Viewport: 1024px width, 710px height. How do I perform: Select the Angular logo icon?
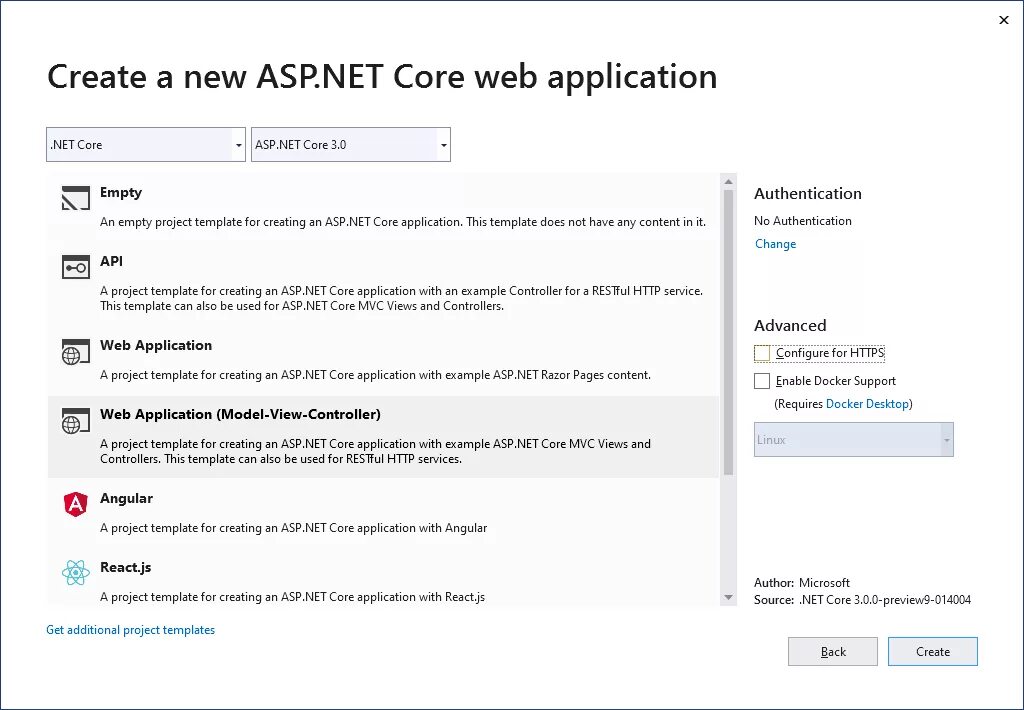76,505
